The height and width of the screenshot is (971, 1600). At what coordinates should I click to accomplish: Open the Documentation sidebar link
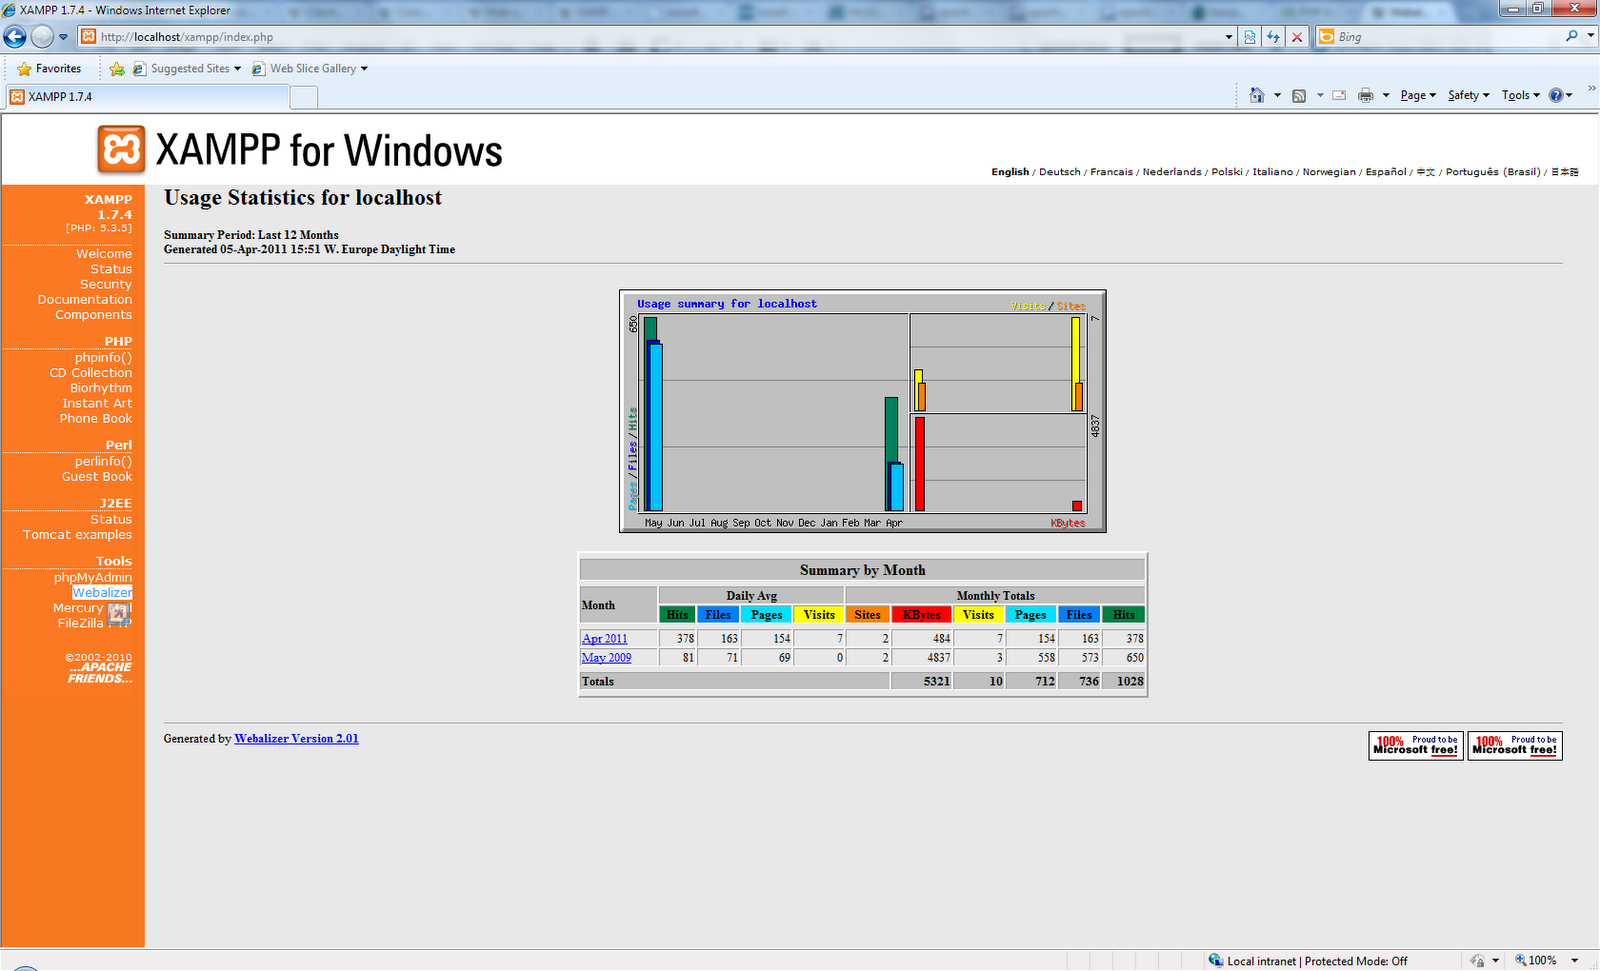[x=85, y=299]
